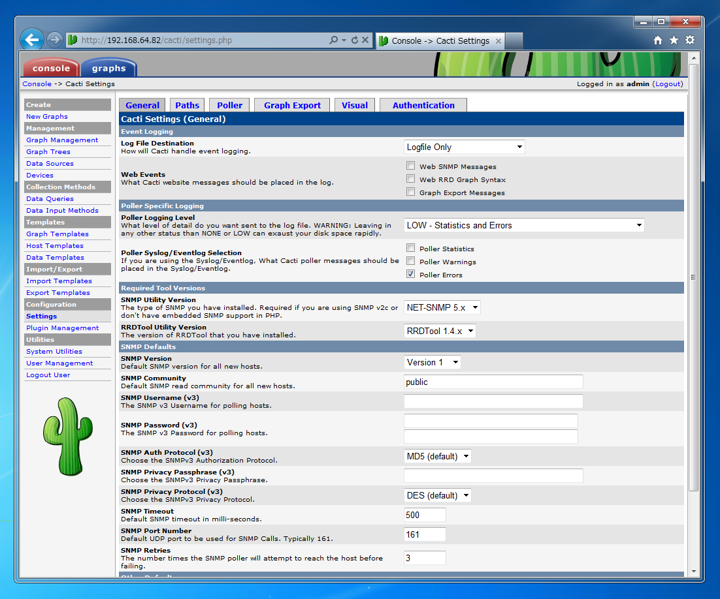Click the blank new tab button
720x599 pixels.
click(514, 40)
